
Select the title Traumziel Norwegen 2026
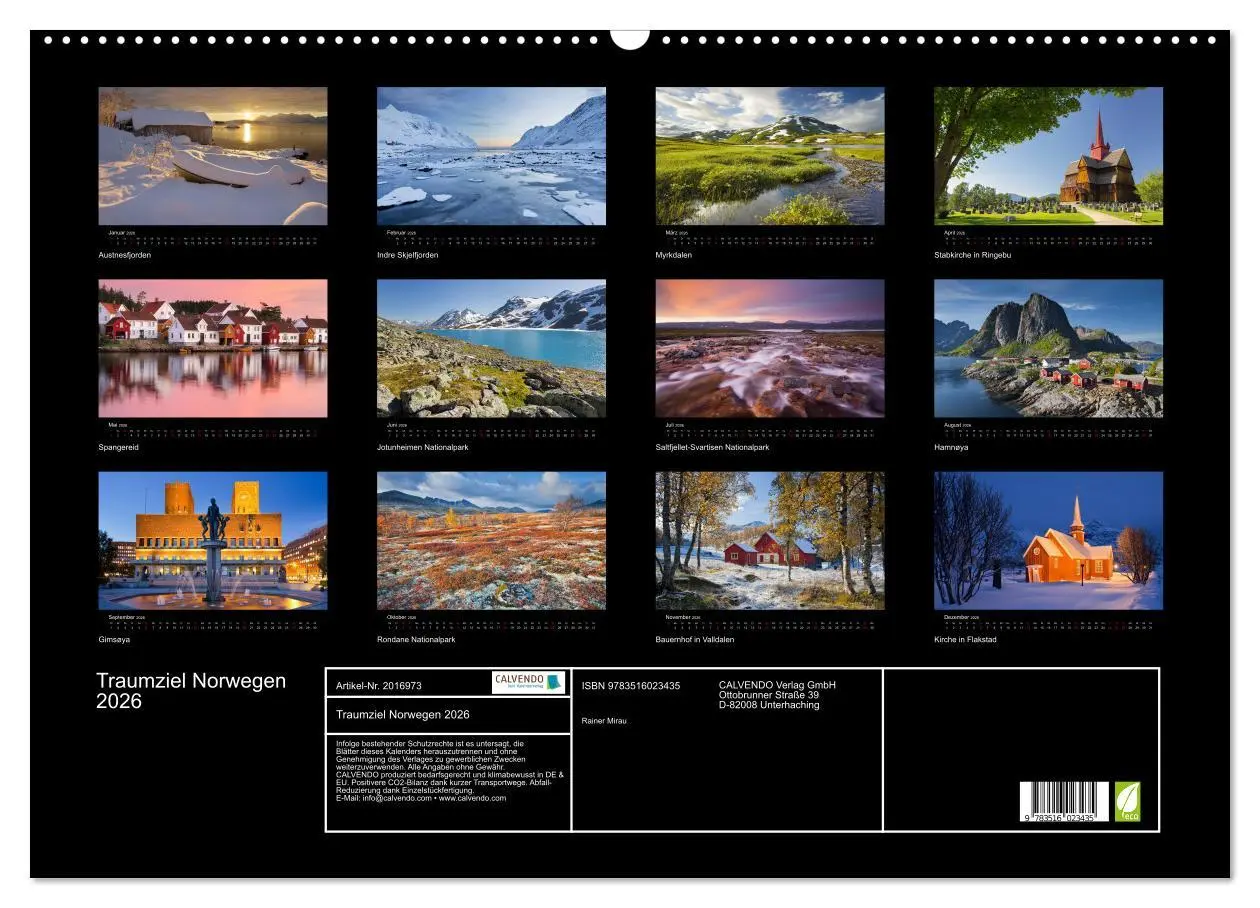point(404,714)
